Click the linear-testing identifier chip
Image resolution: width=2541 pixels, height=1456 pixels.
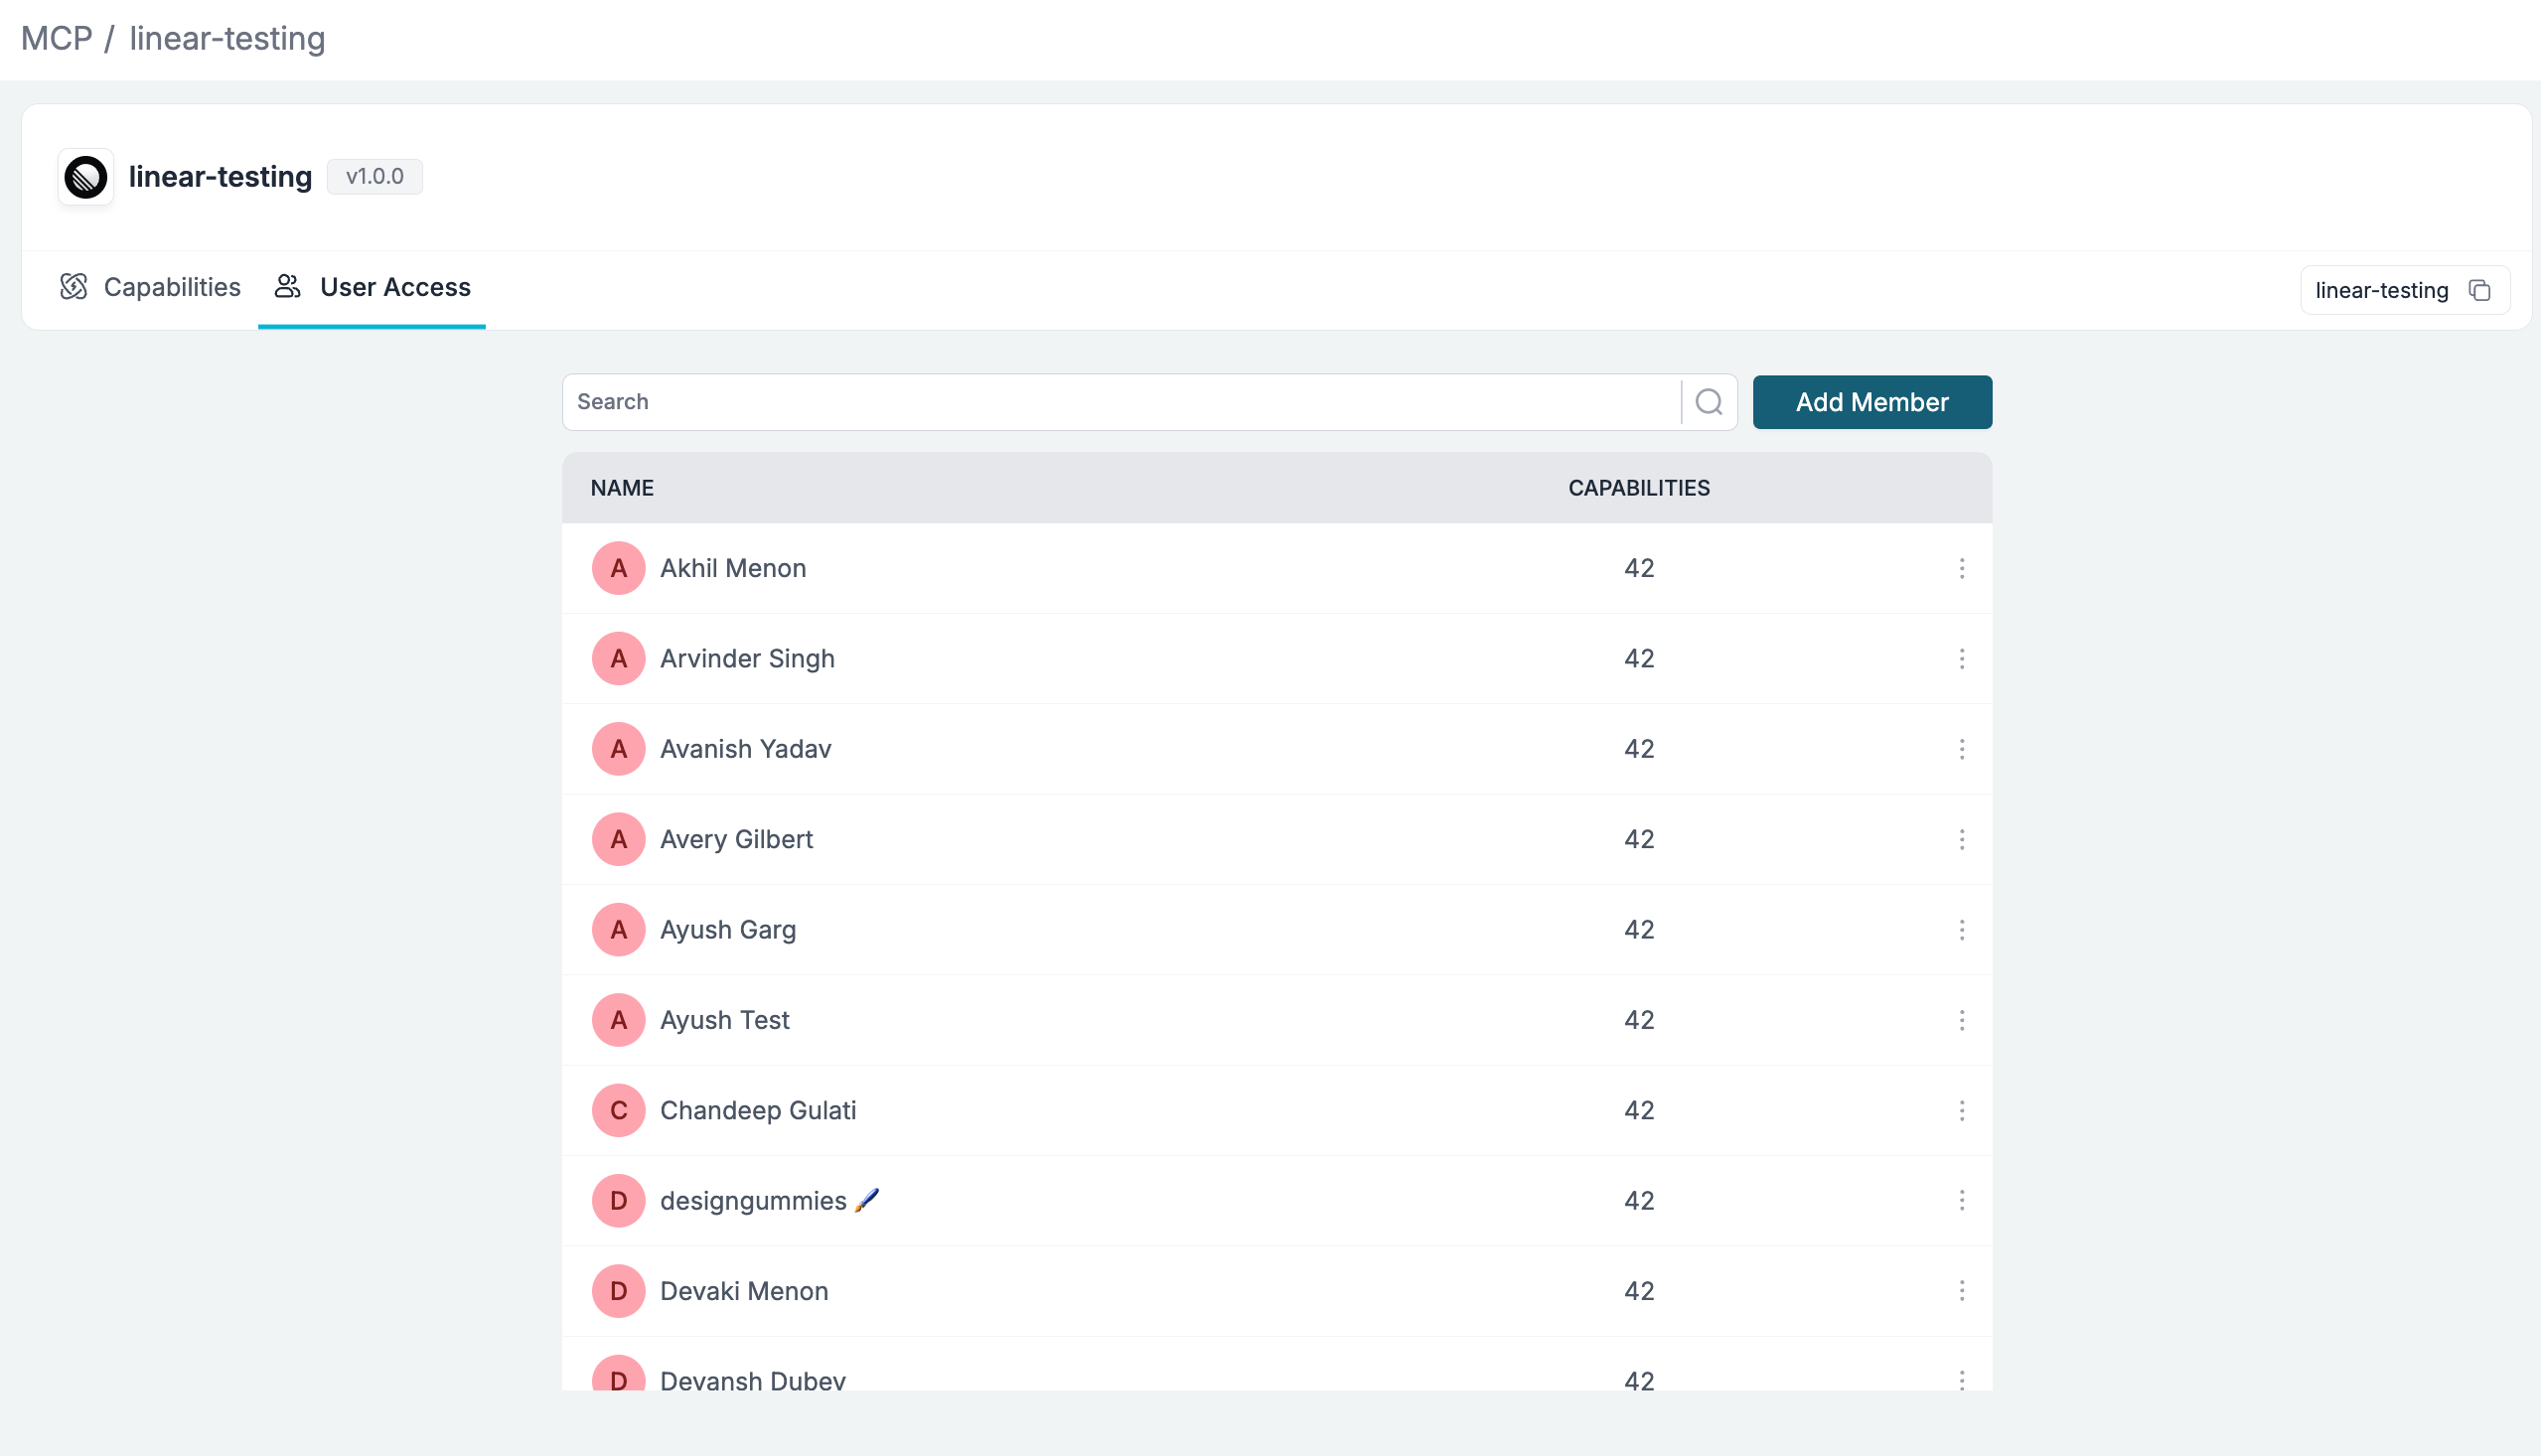tap(2405, 290)
